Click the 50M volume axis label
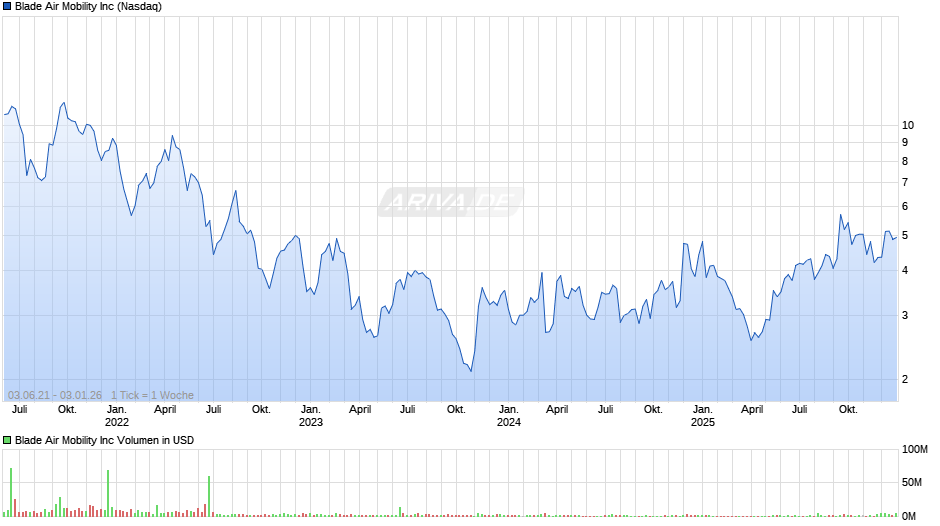940x526 pixels. [912, 482]
